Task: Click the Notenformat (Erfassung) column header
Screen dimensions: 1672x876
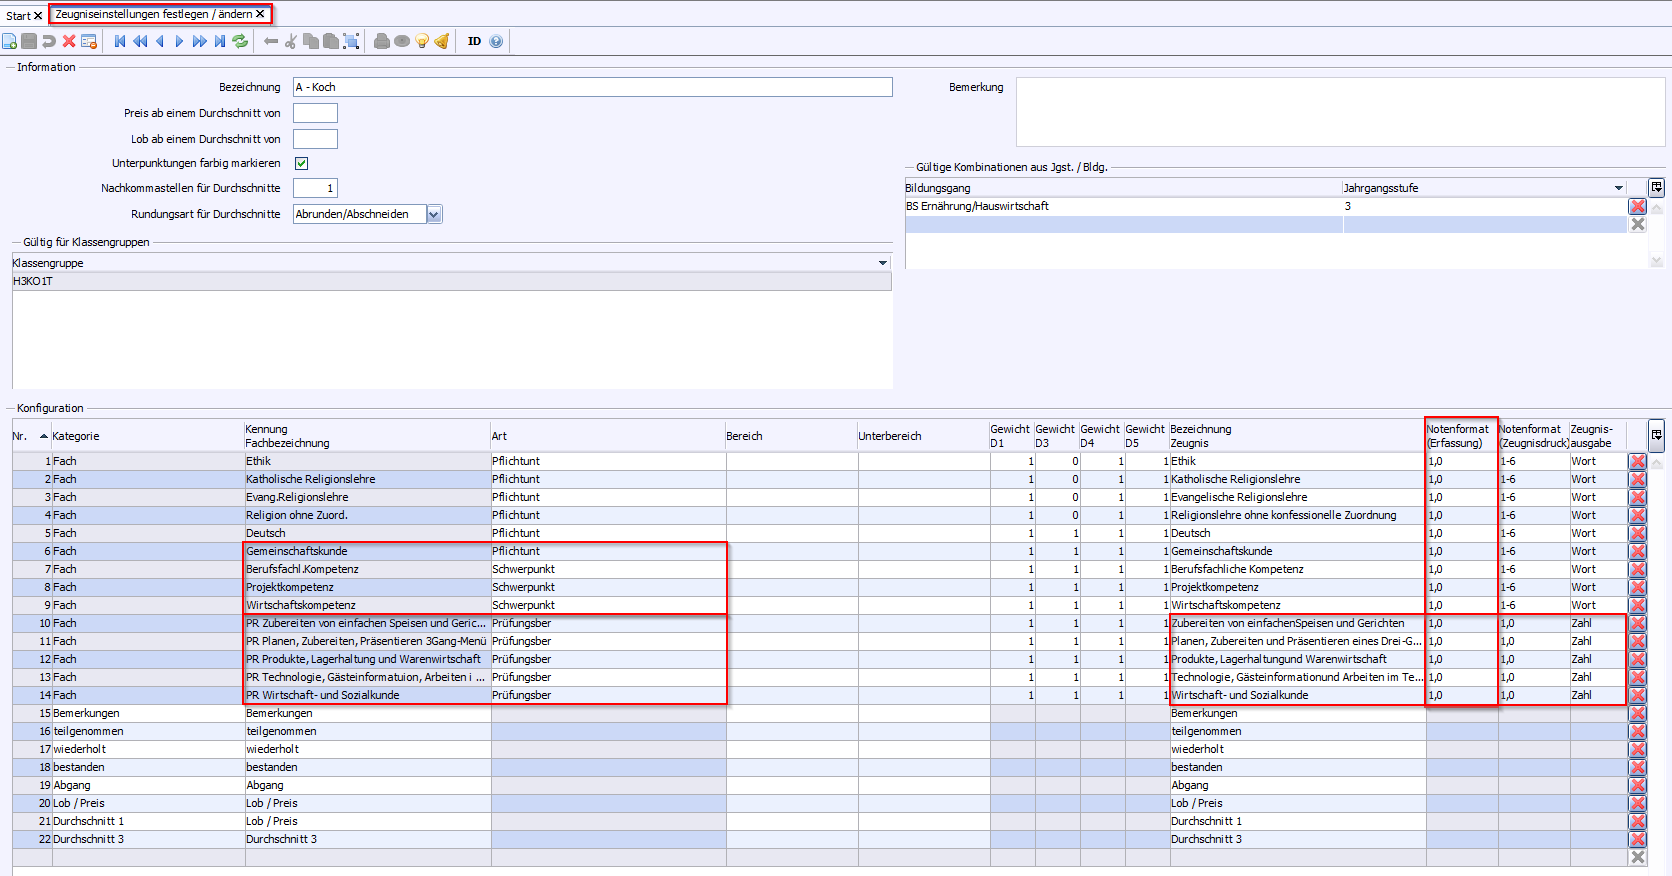Action: pyautogui.click(x=1459, y=436)
